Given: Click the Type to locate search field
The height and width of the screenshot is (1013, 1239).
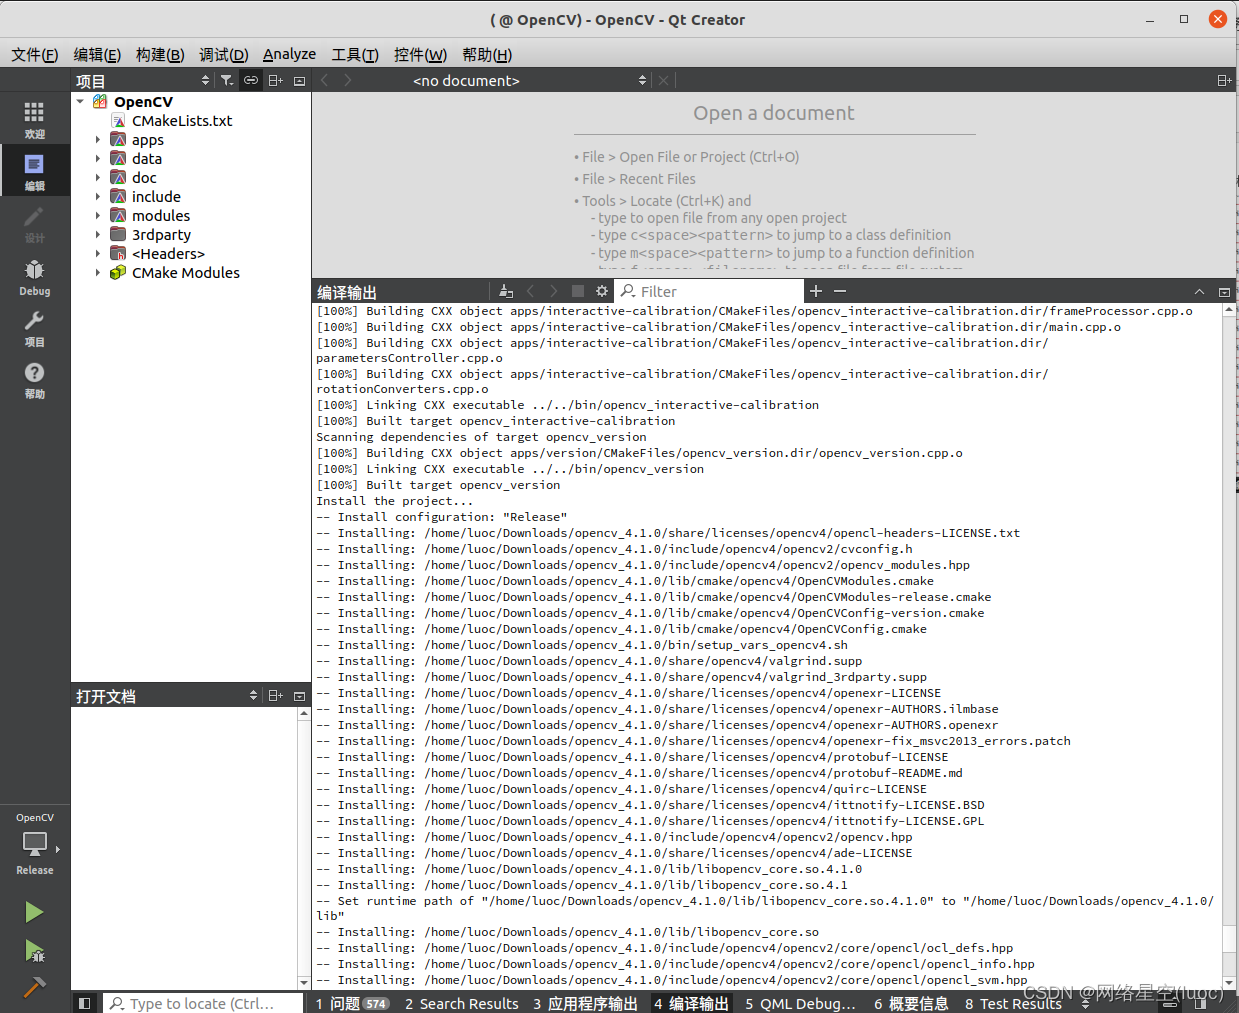Looking at the screenshot, I should click(x=203, y=1003).
